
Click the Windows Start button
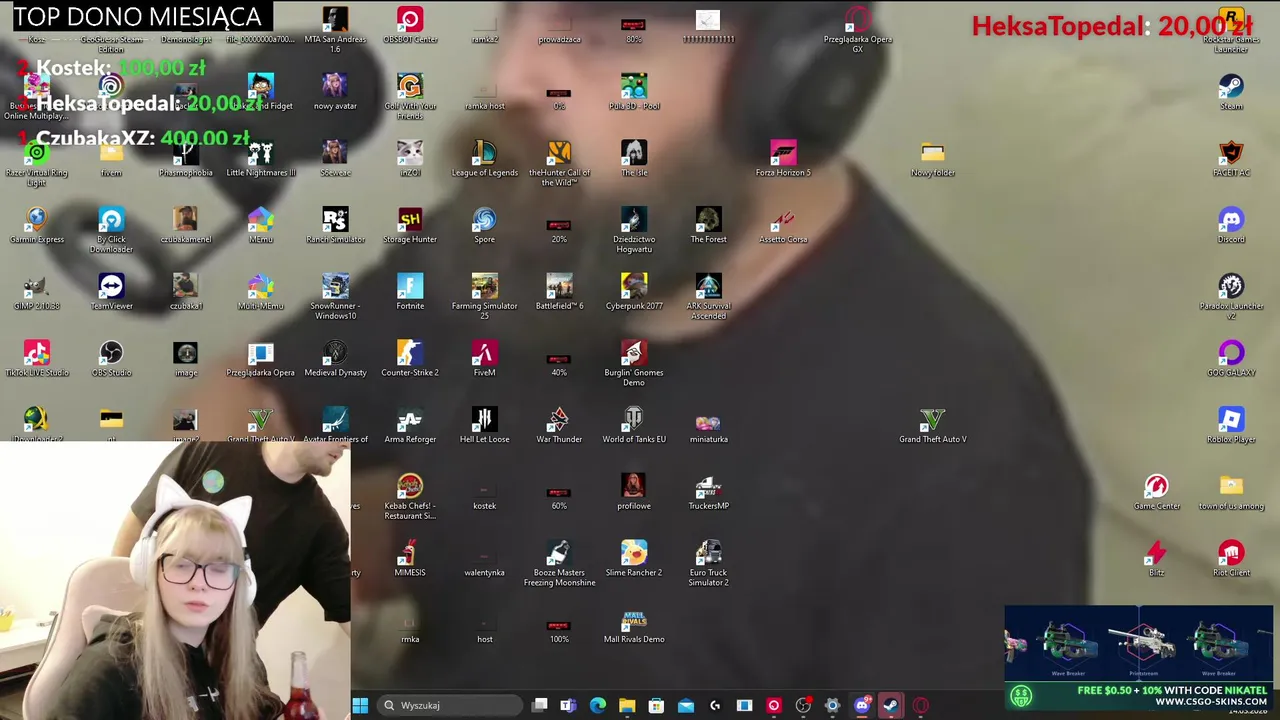coord(361,705)
